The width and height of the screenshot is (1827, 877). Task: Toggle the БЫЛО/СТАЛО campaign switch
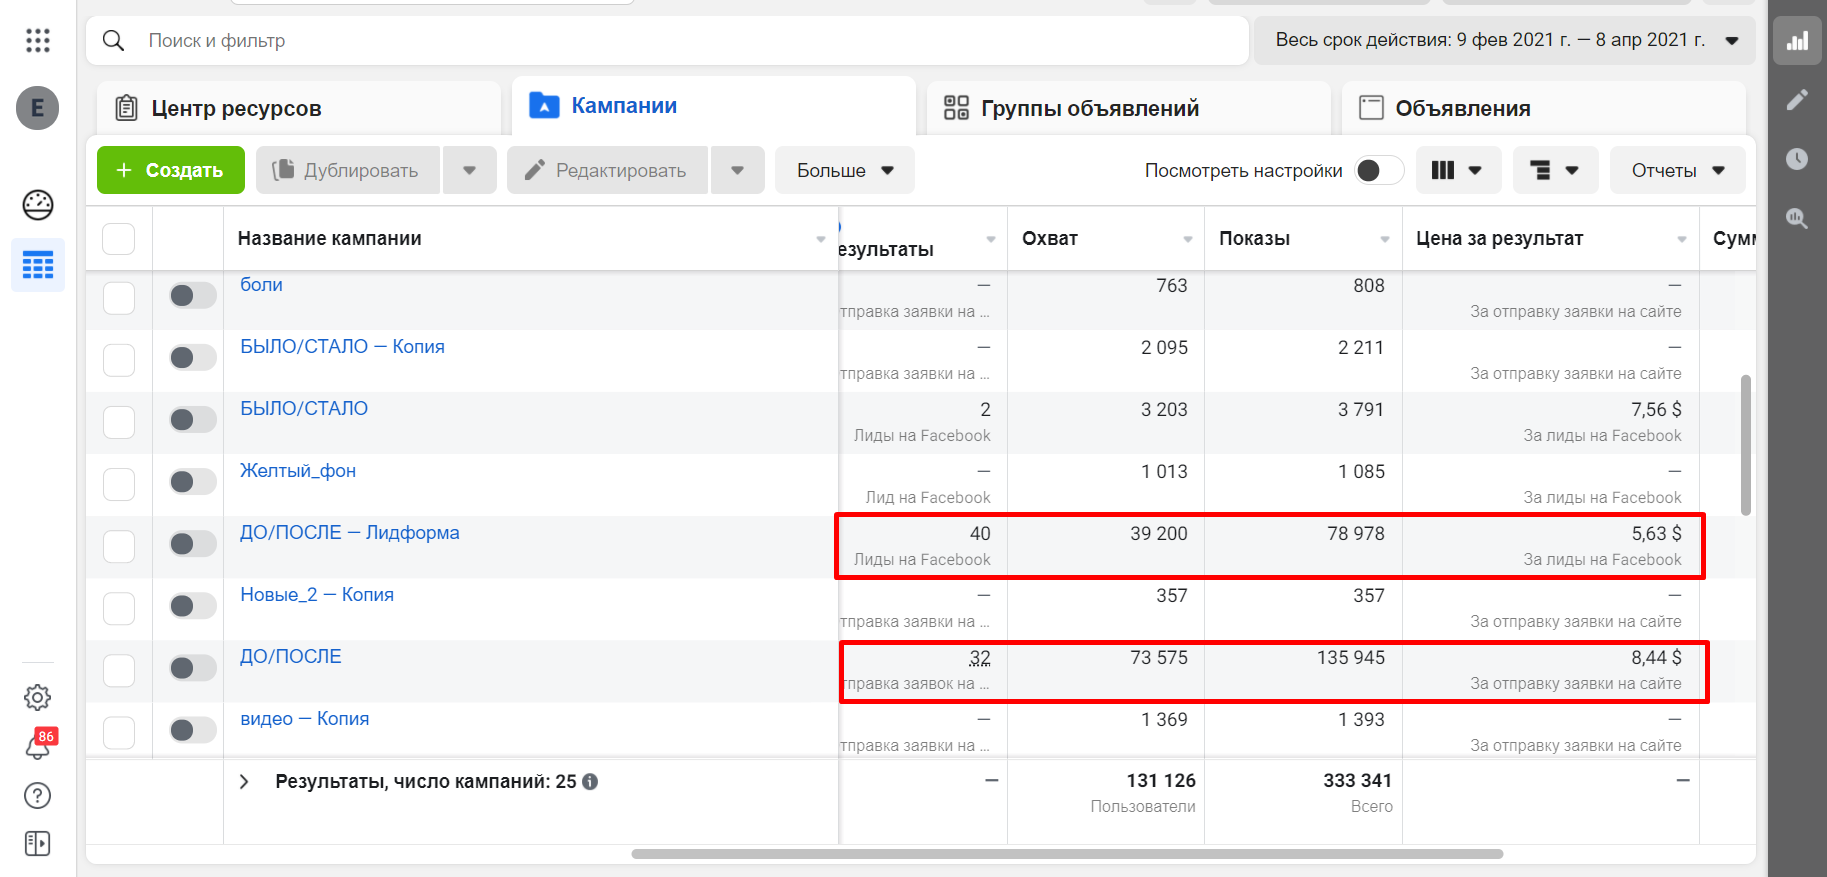coord(192,419)
